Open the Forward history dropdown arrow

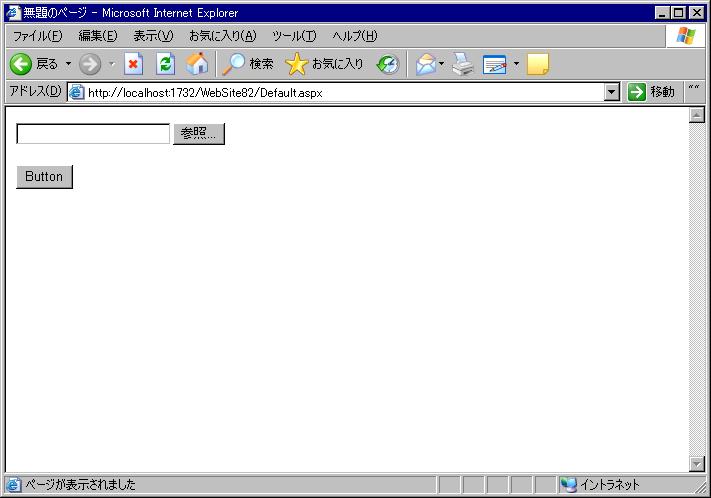coord(112,64)
